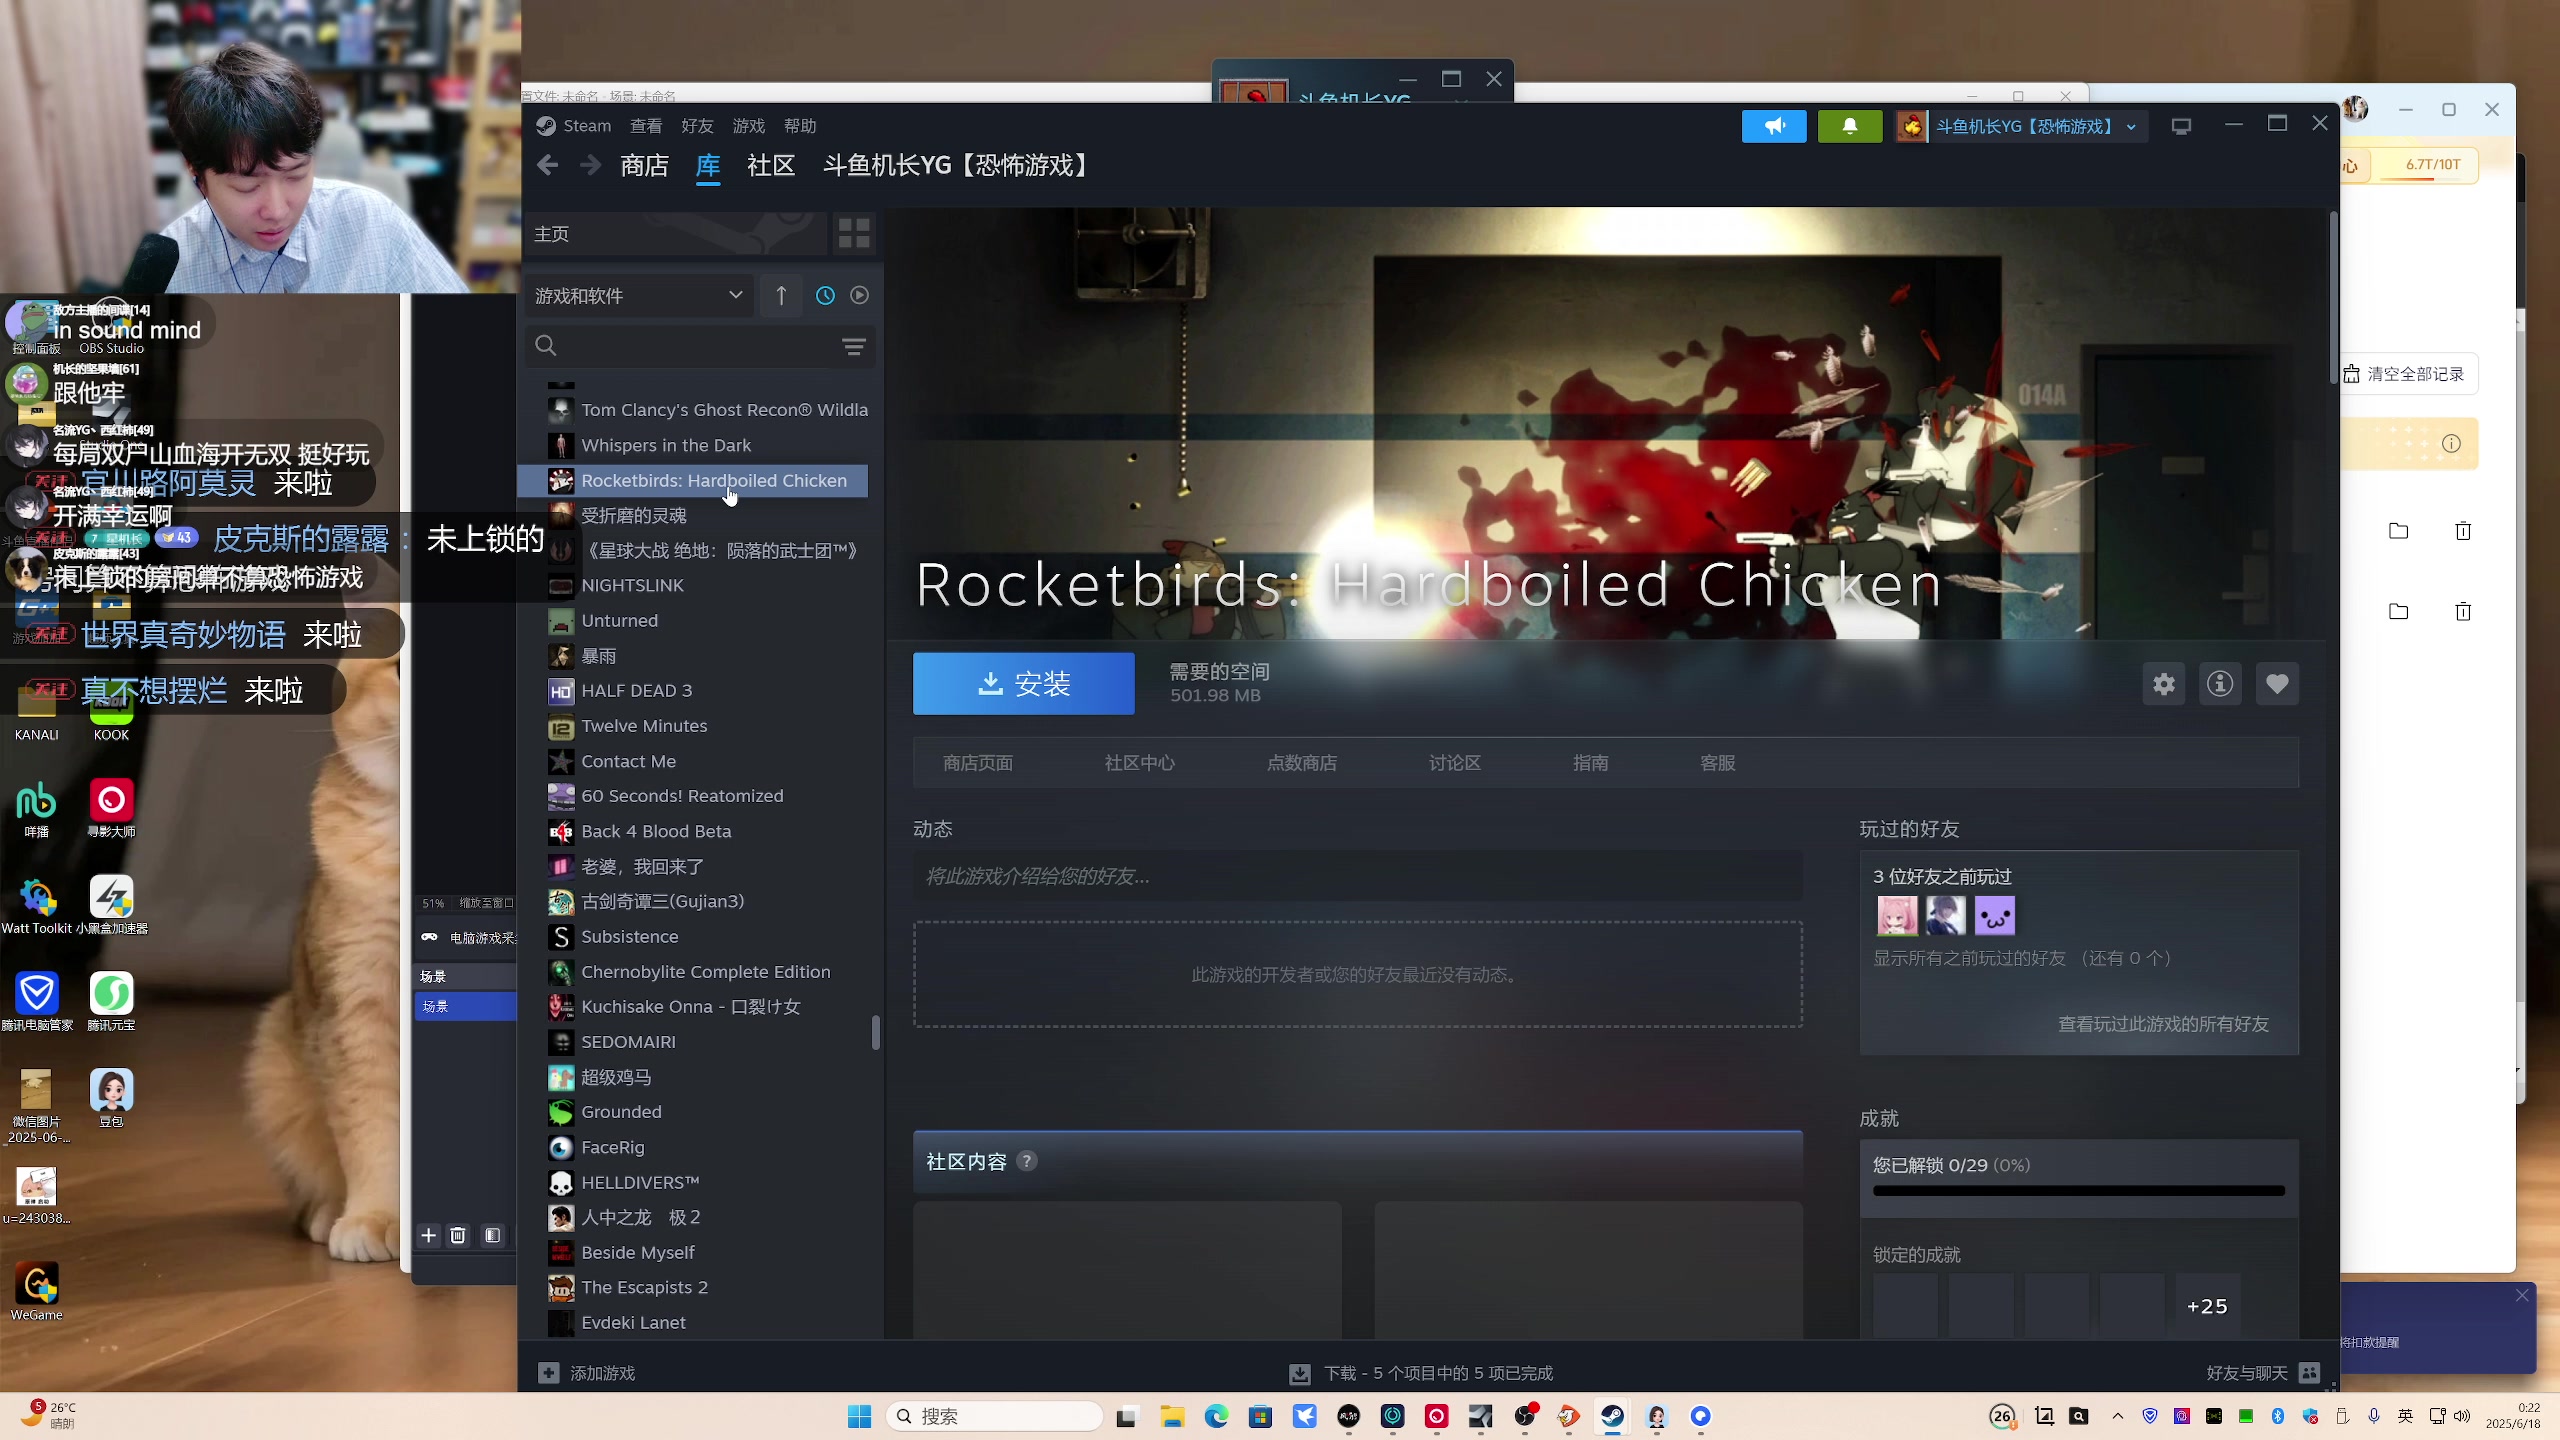The image size is (2560, 1440).
Task: Click the Steam back navigation arrow
Action: click(x=547, y=165)
